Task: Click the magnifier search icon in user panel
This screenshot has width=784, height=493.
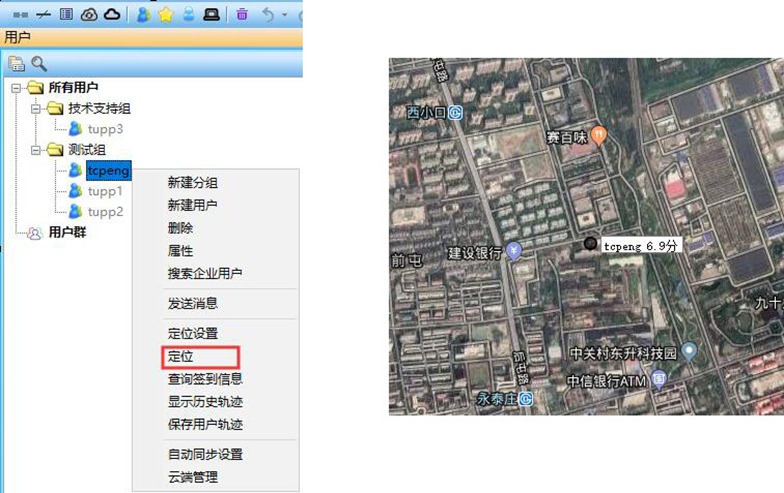Action: tap(39, 63)
